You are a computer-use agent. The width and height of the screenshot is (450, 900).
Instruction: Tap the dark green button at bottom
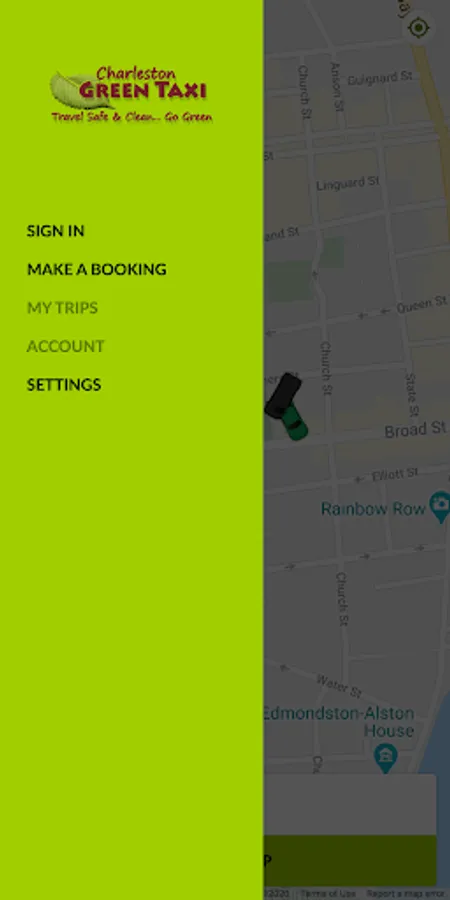point(350,860)
